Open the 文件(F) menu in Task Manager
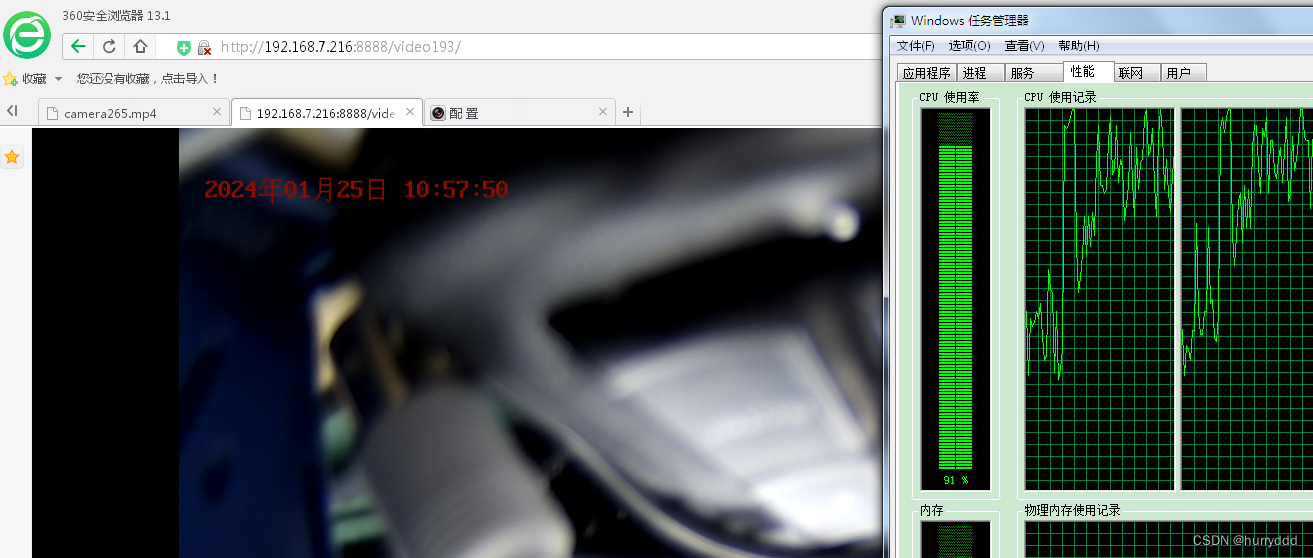This screenshot has height=558, width=1313. point(916,45)
